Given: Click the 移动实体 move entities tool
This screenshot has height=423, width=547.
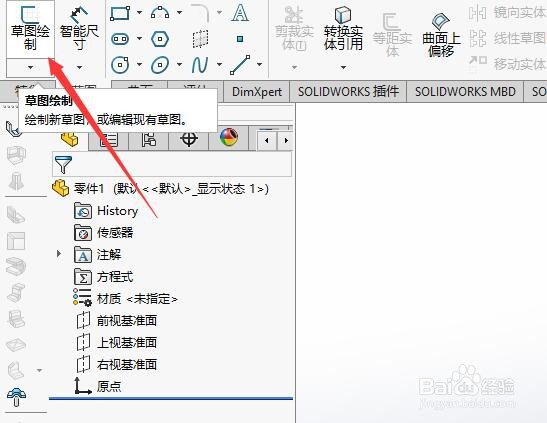Looking at the screenshot, I should [x=507, y=63].
